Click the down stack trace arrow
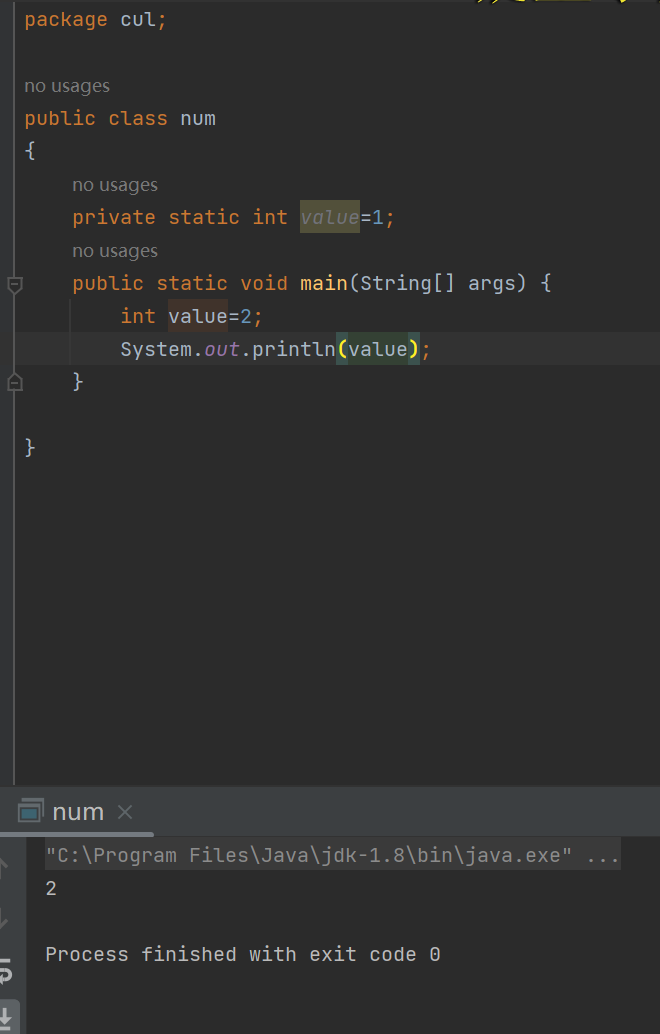Image resolution: width=660 pixels, height=1034 pixels. [x=4, y=919]
